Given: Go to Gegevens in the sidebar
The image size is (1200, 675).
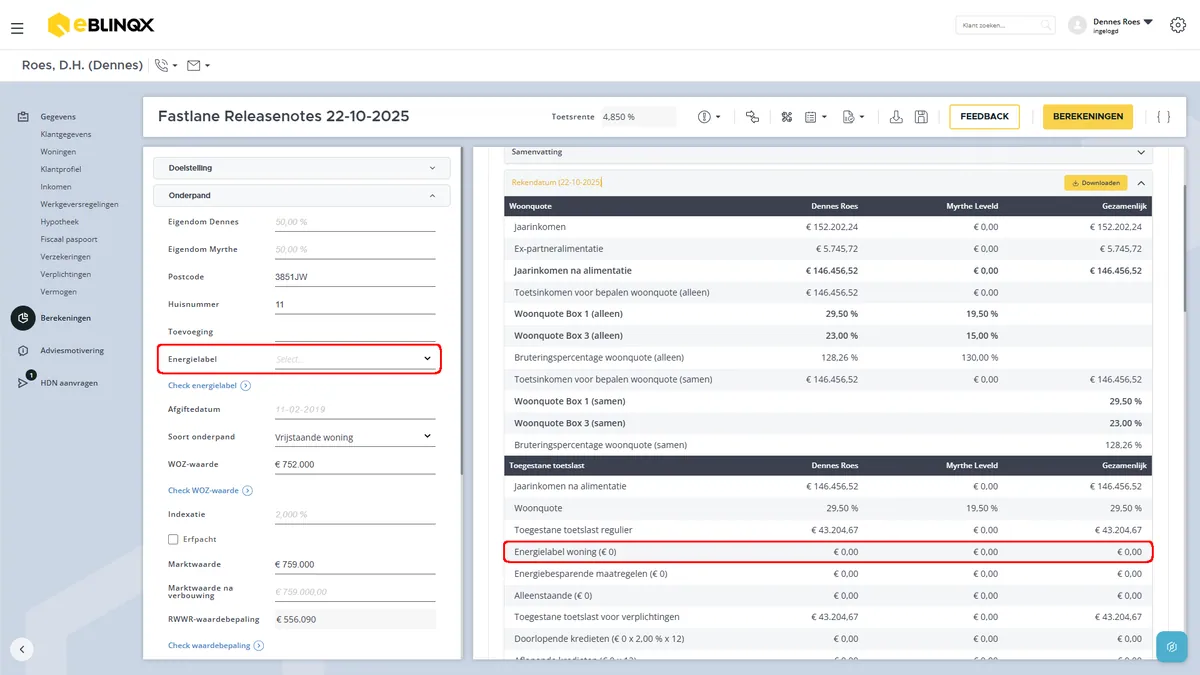Looking at the screenshot, I should point(58,117).
